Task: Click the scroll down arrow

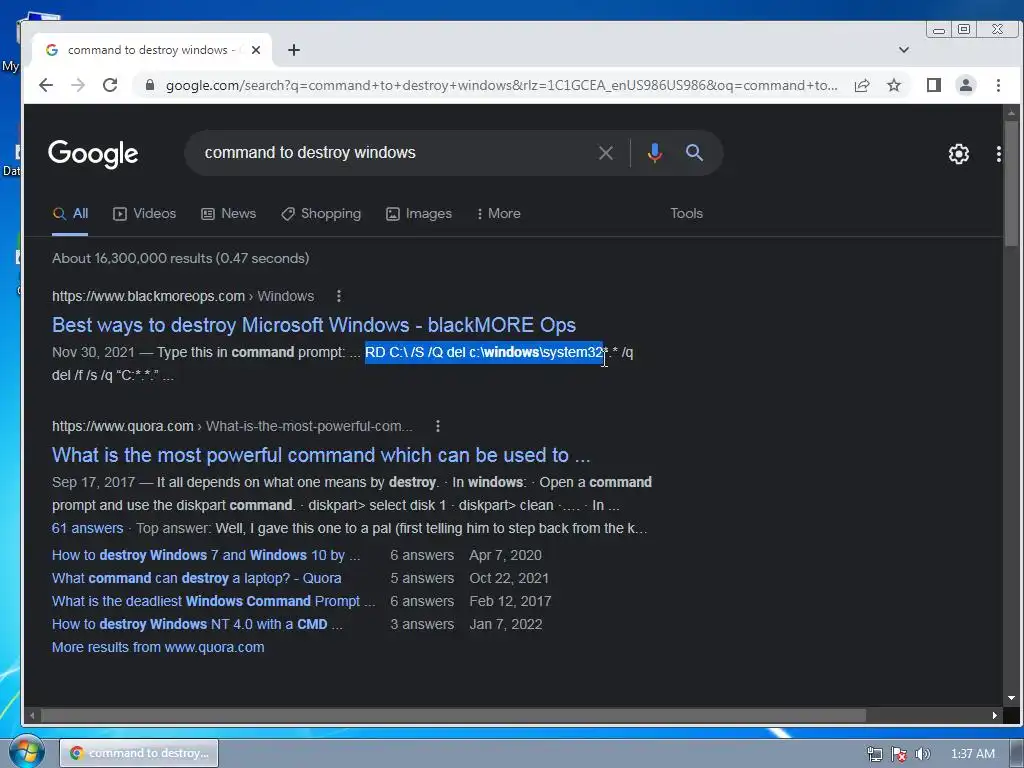Action: click(1012, 698)
